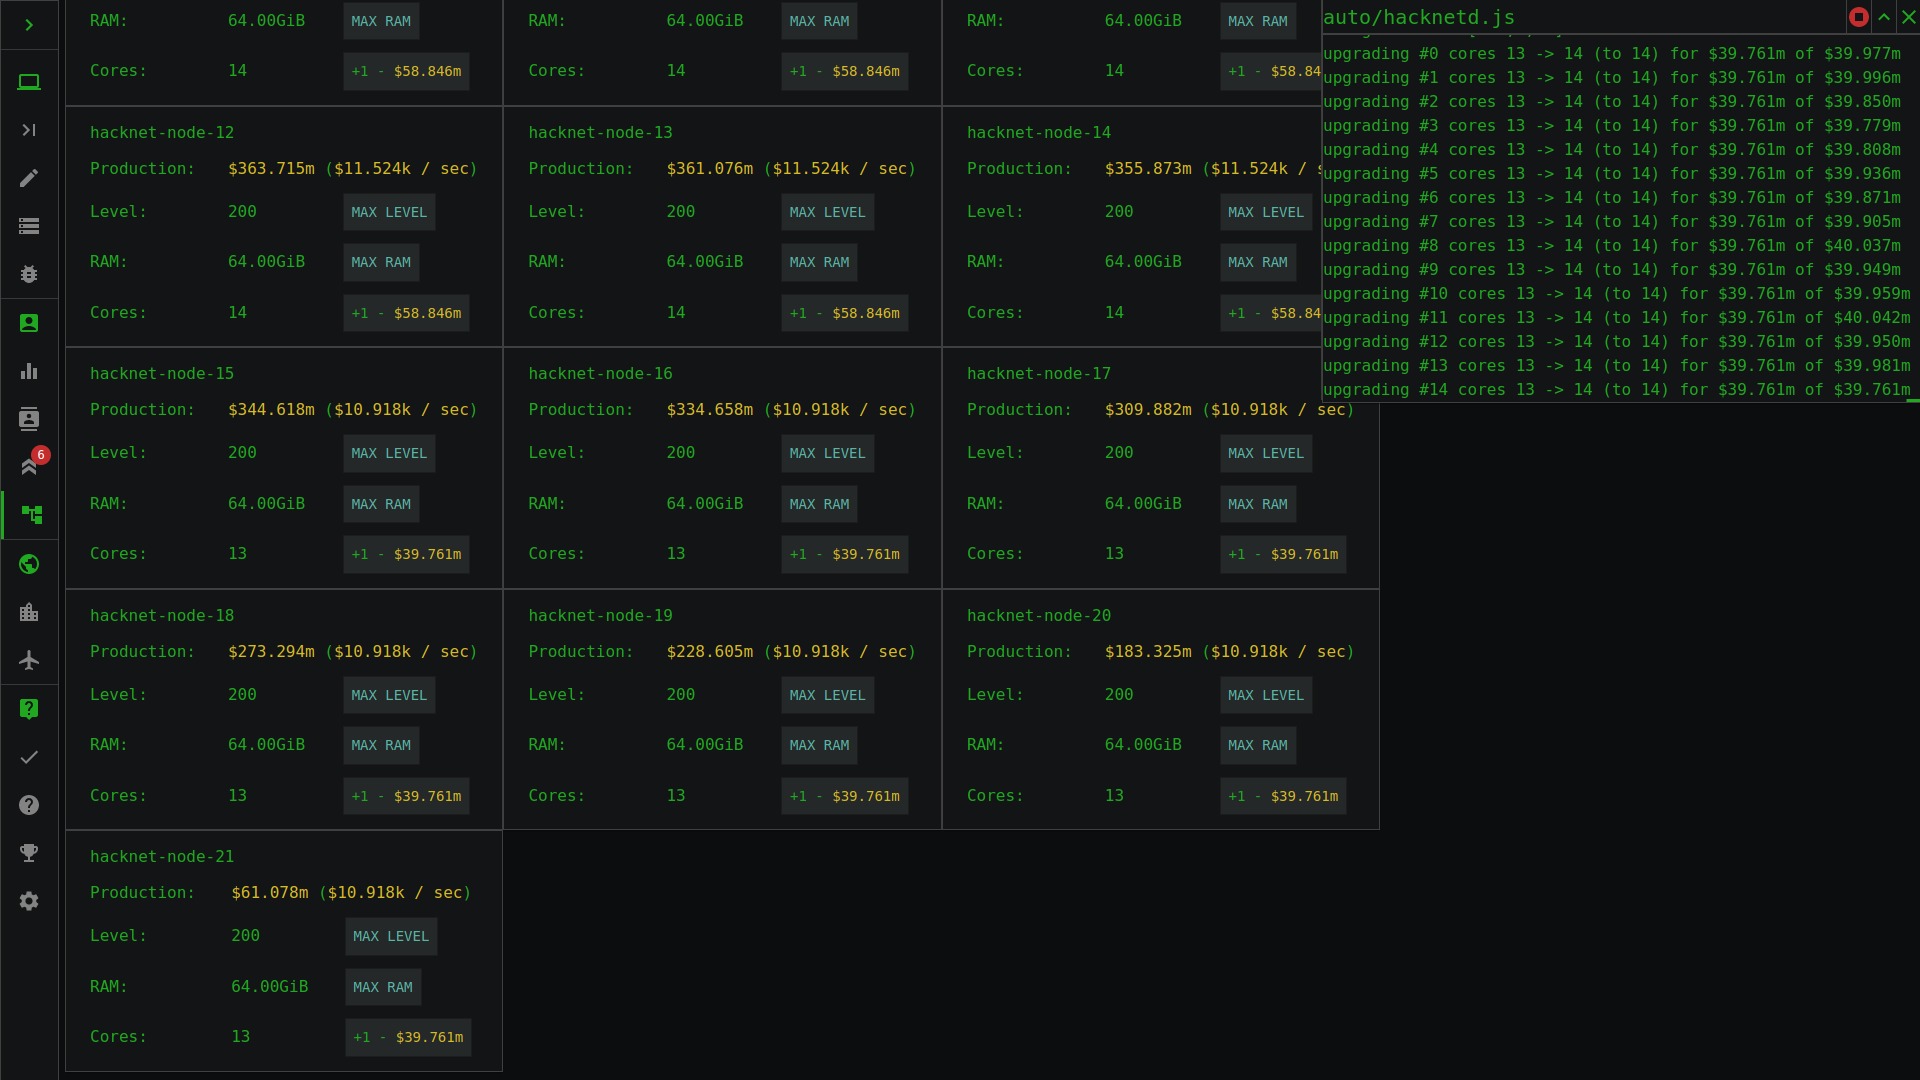
Task: Expand the sidebar with top chevron
Action: click(29, 25)
